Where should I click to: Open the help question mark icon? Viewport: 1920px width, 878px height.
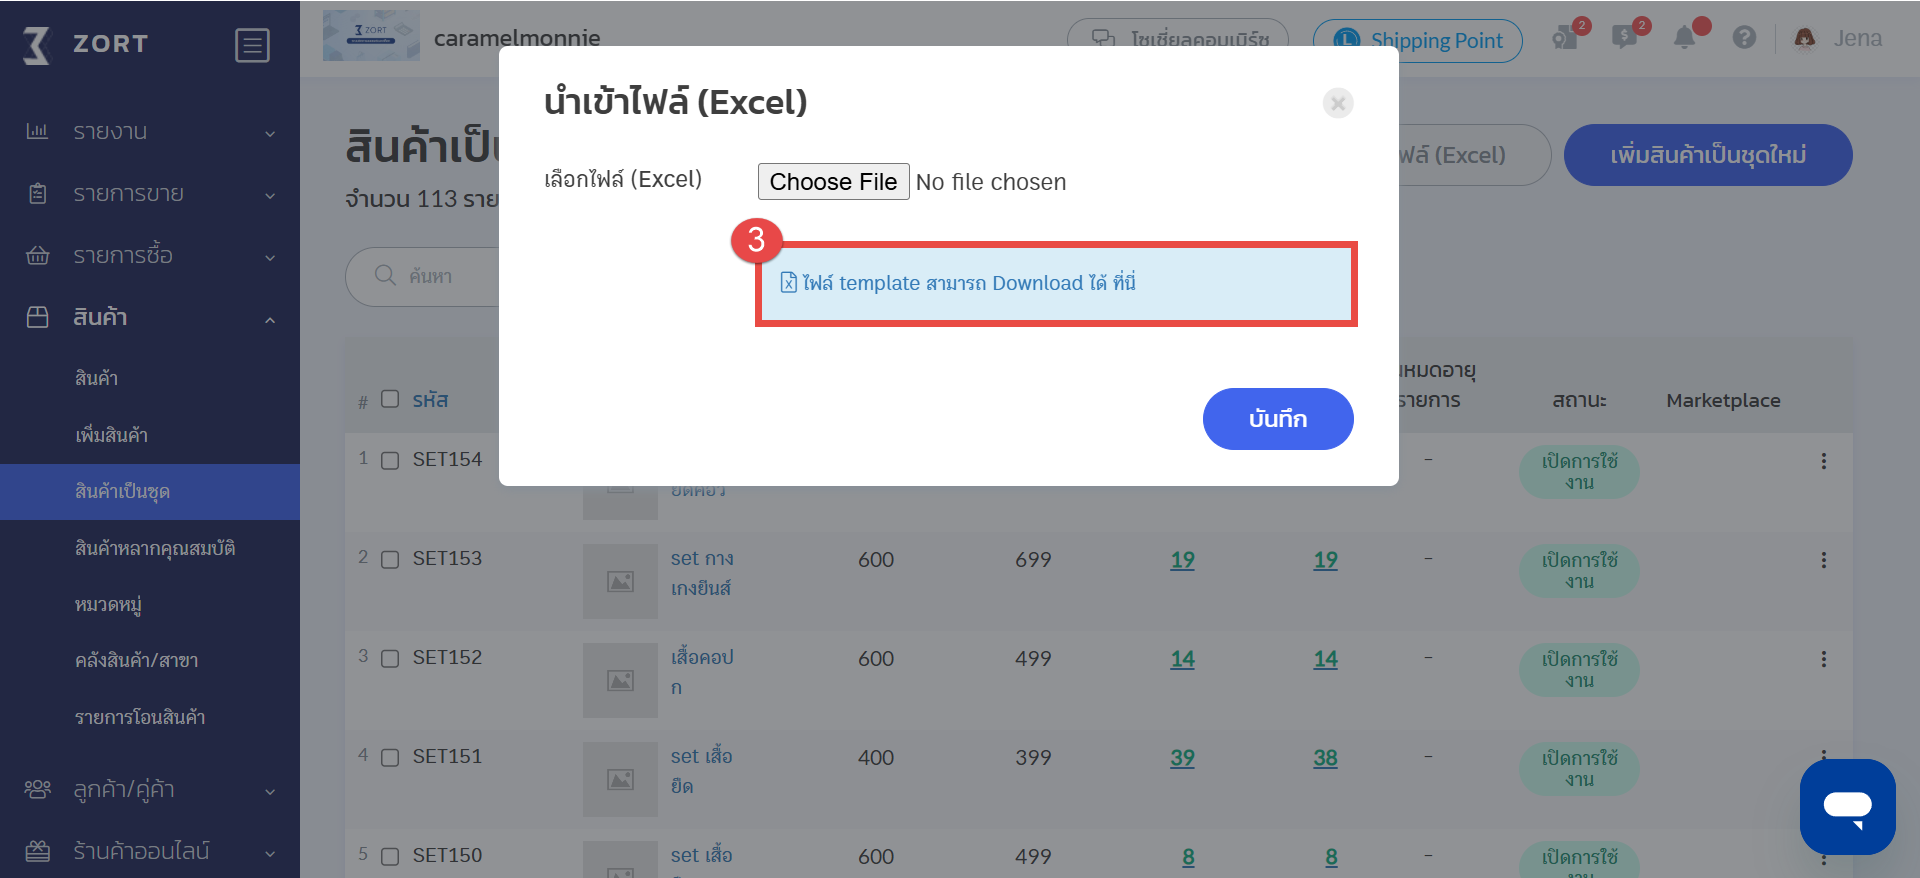pos(1744,38)
